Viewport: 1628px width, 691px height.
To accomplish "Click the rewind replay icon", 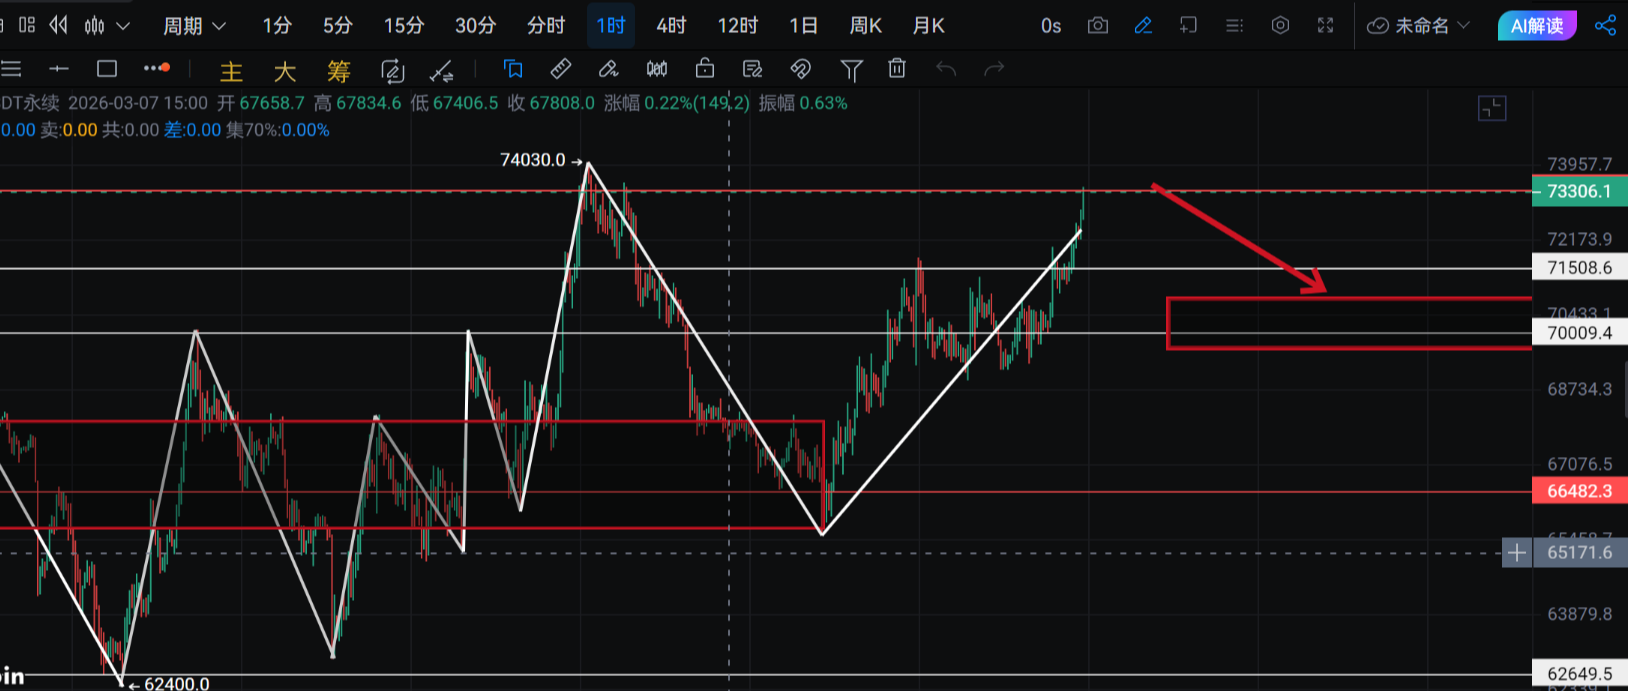I will [x=59, y=26].
